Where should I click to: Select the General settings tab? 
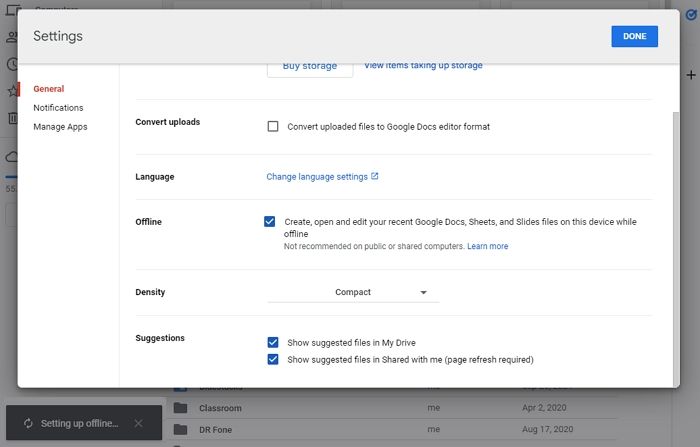[x=48, y=89]
